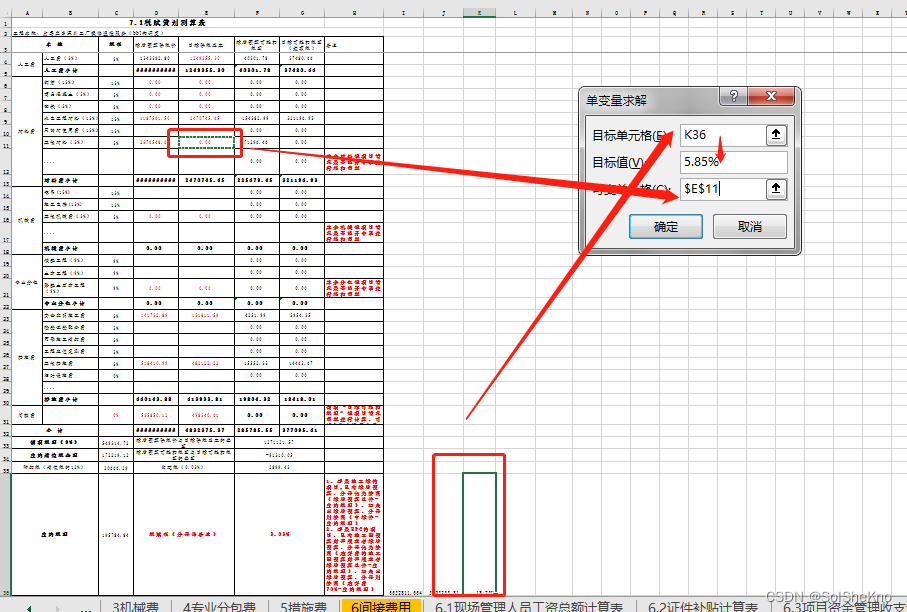Switch to the 3机械费 sheet tab
This screenshot has height=612, width=907.
point(135,606)
